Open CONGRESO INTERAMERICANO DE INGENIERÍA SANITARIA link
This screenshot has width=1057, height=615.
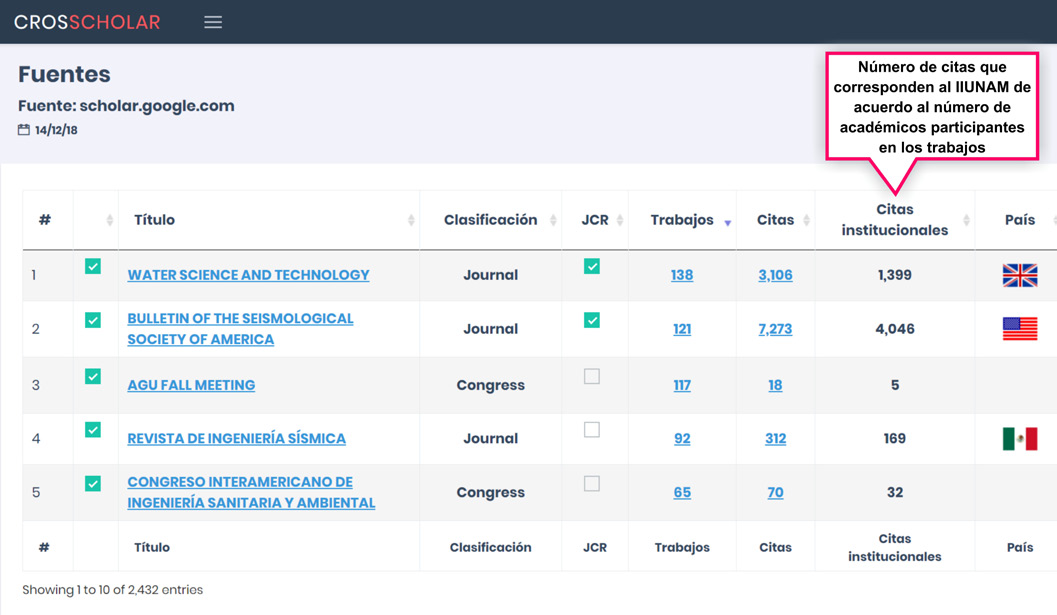click(251, 492)
